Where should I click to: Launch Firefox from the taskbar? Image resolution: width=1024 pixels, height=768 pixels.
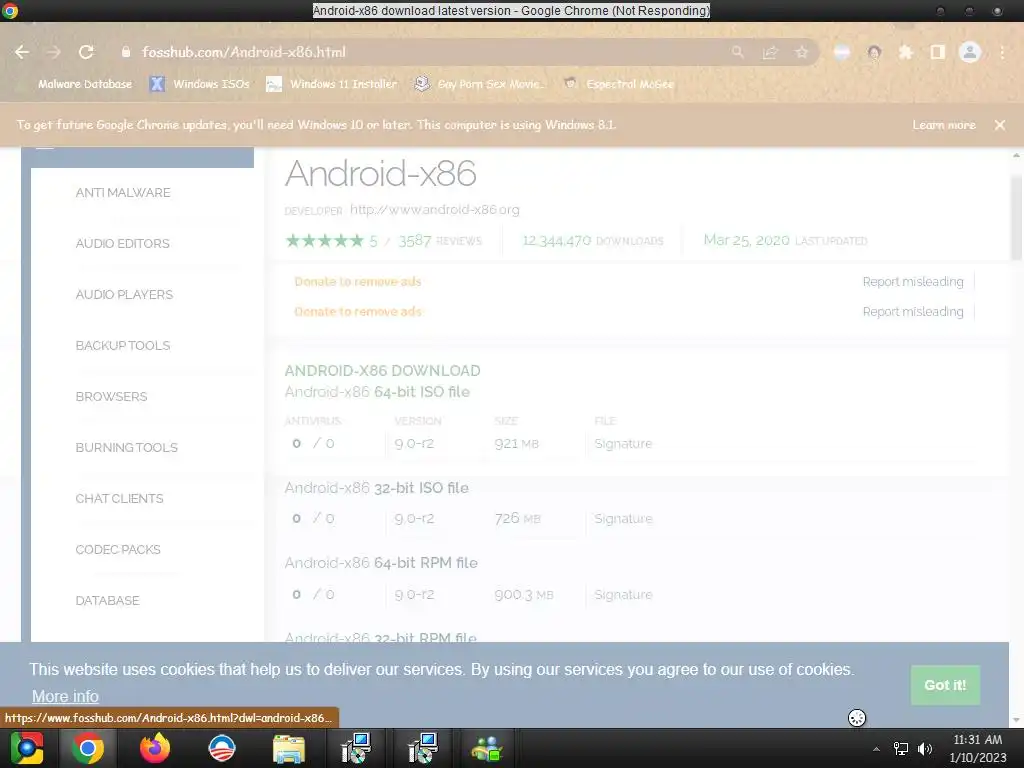[x=155, y=748]
